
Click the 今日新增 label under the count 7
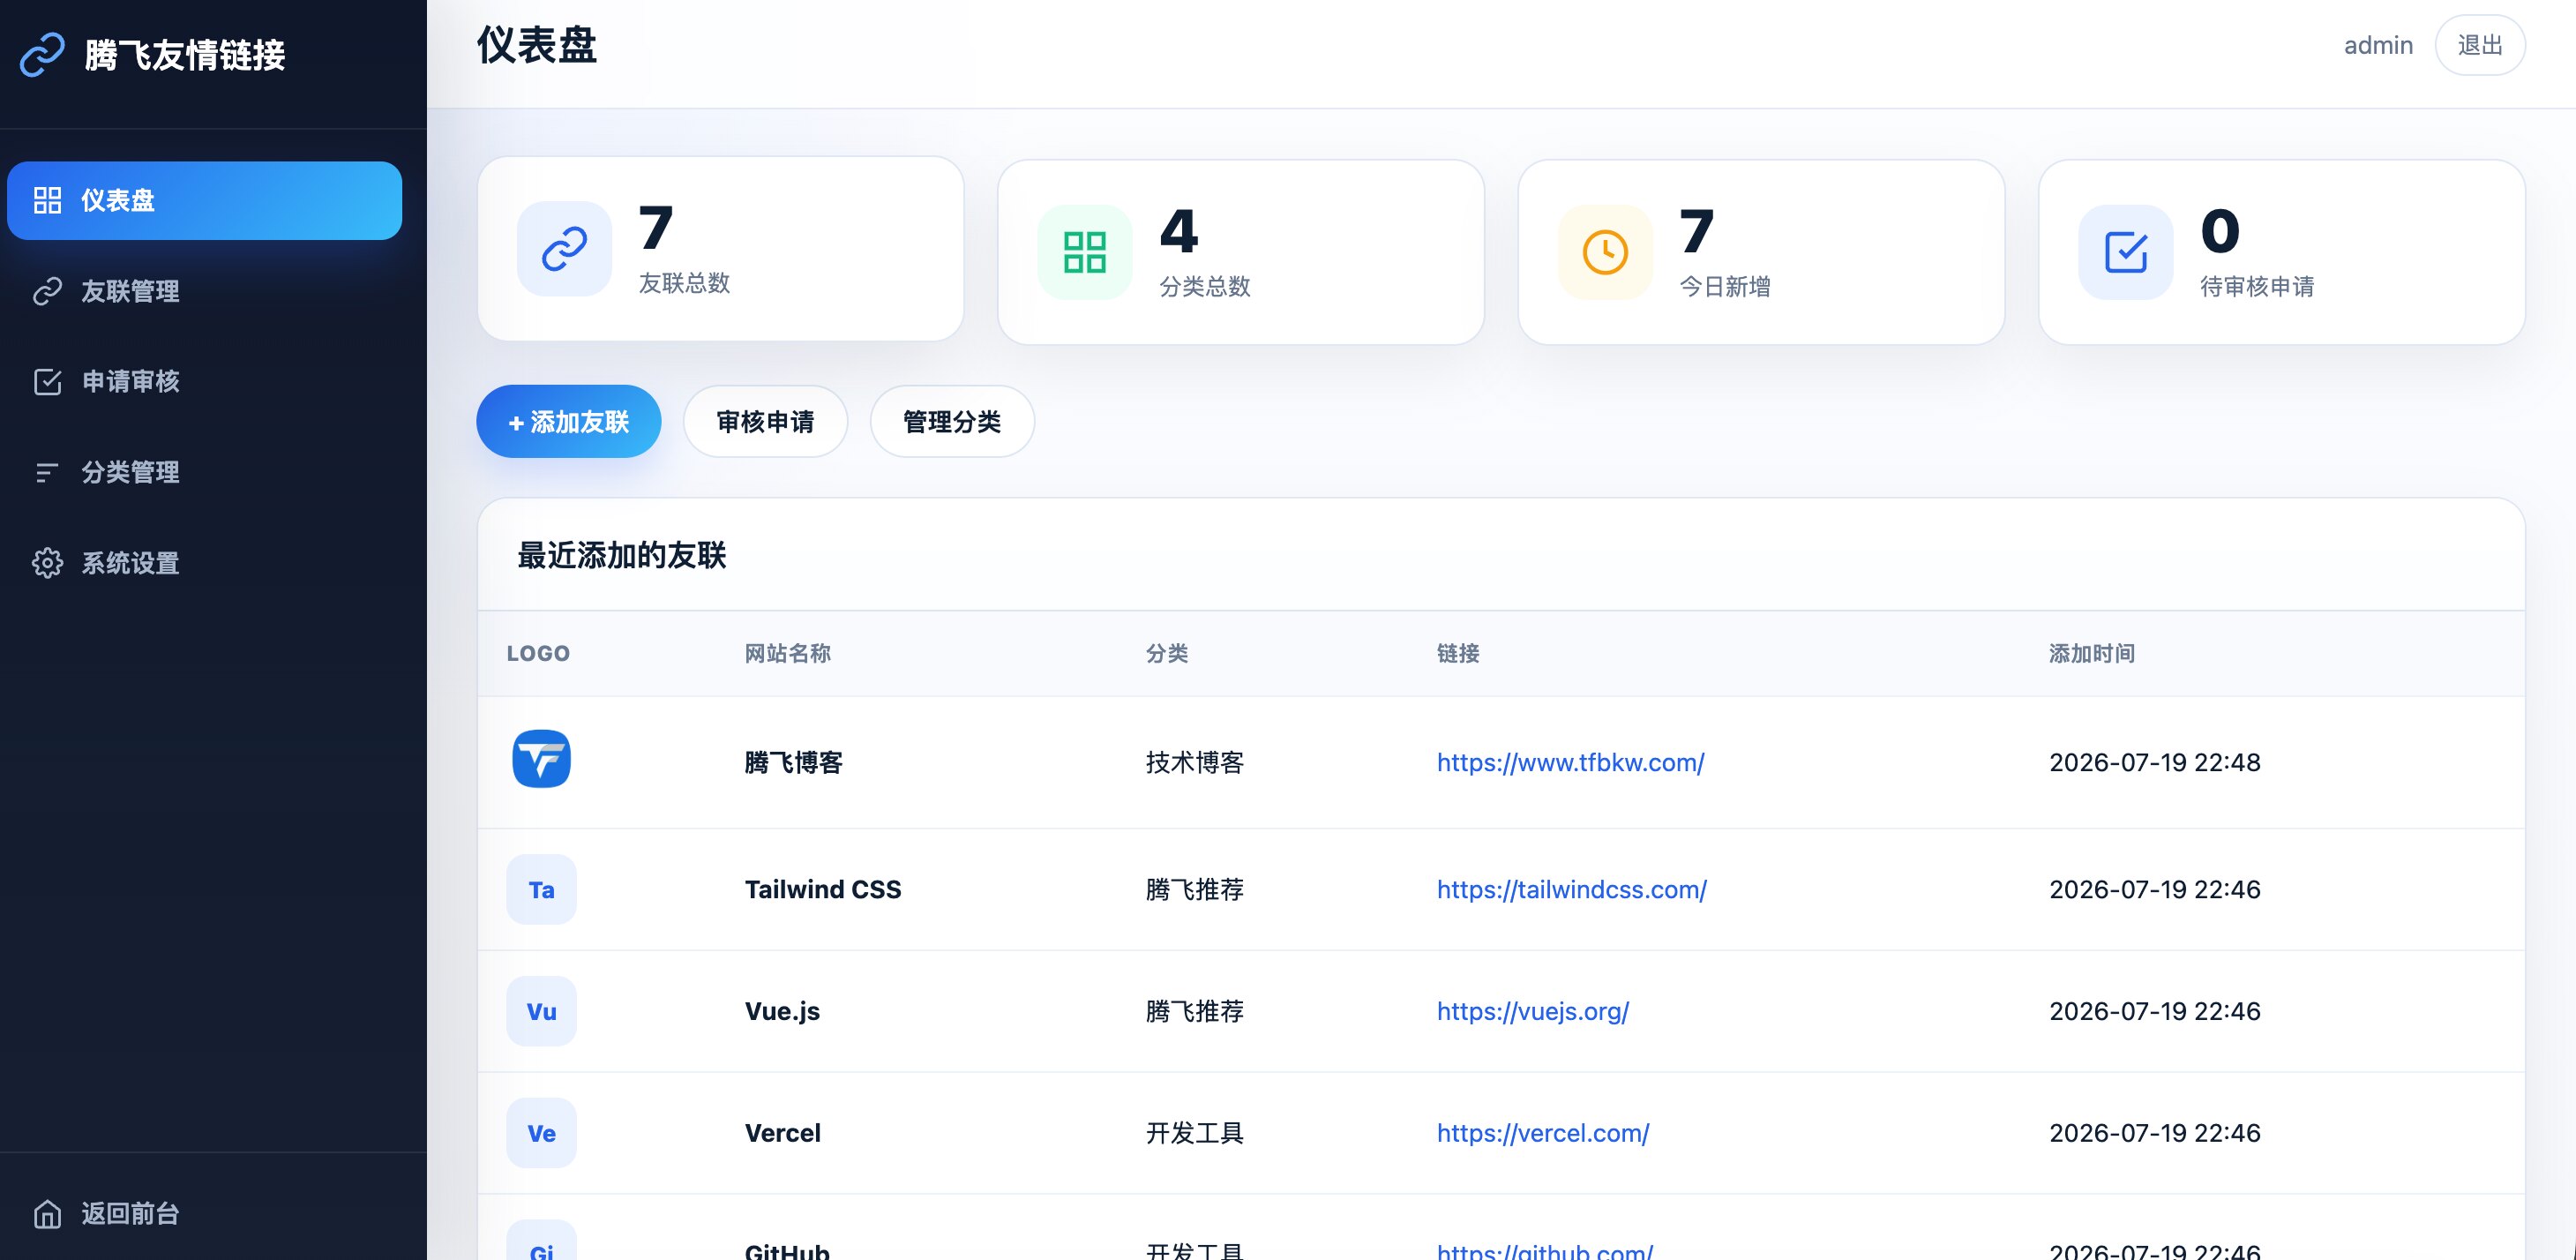pos(1725,286)
